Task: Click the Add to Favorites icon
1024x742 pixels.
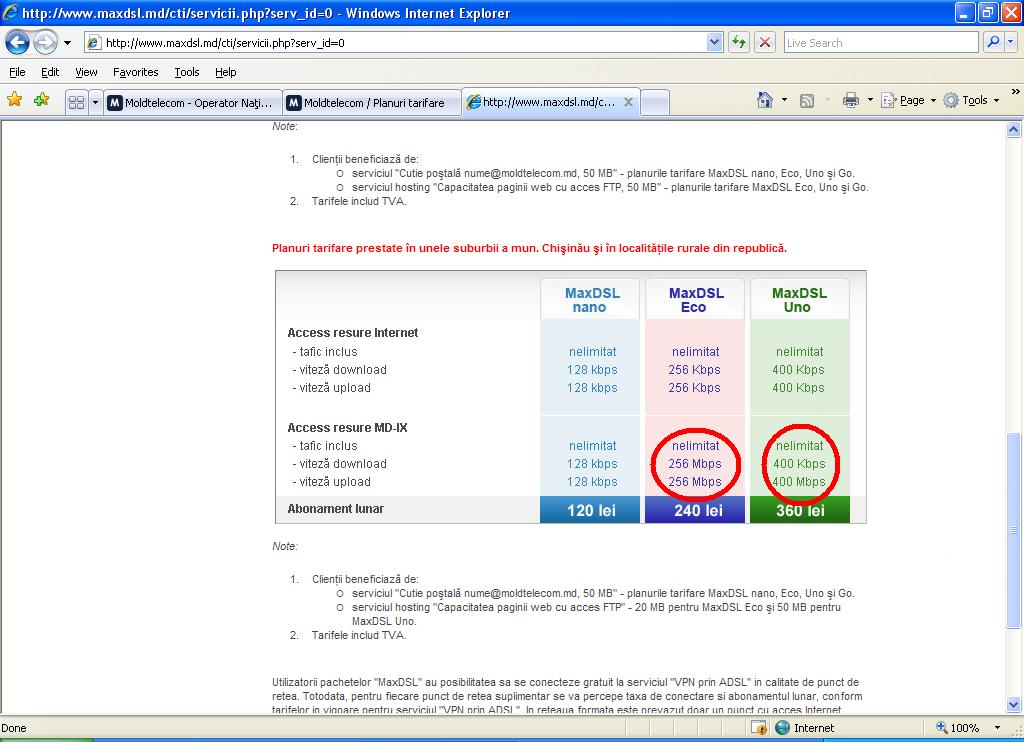Action: tap(41, 100)
